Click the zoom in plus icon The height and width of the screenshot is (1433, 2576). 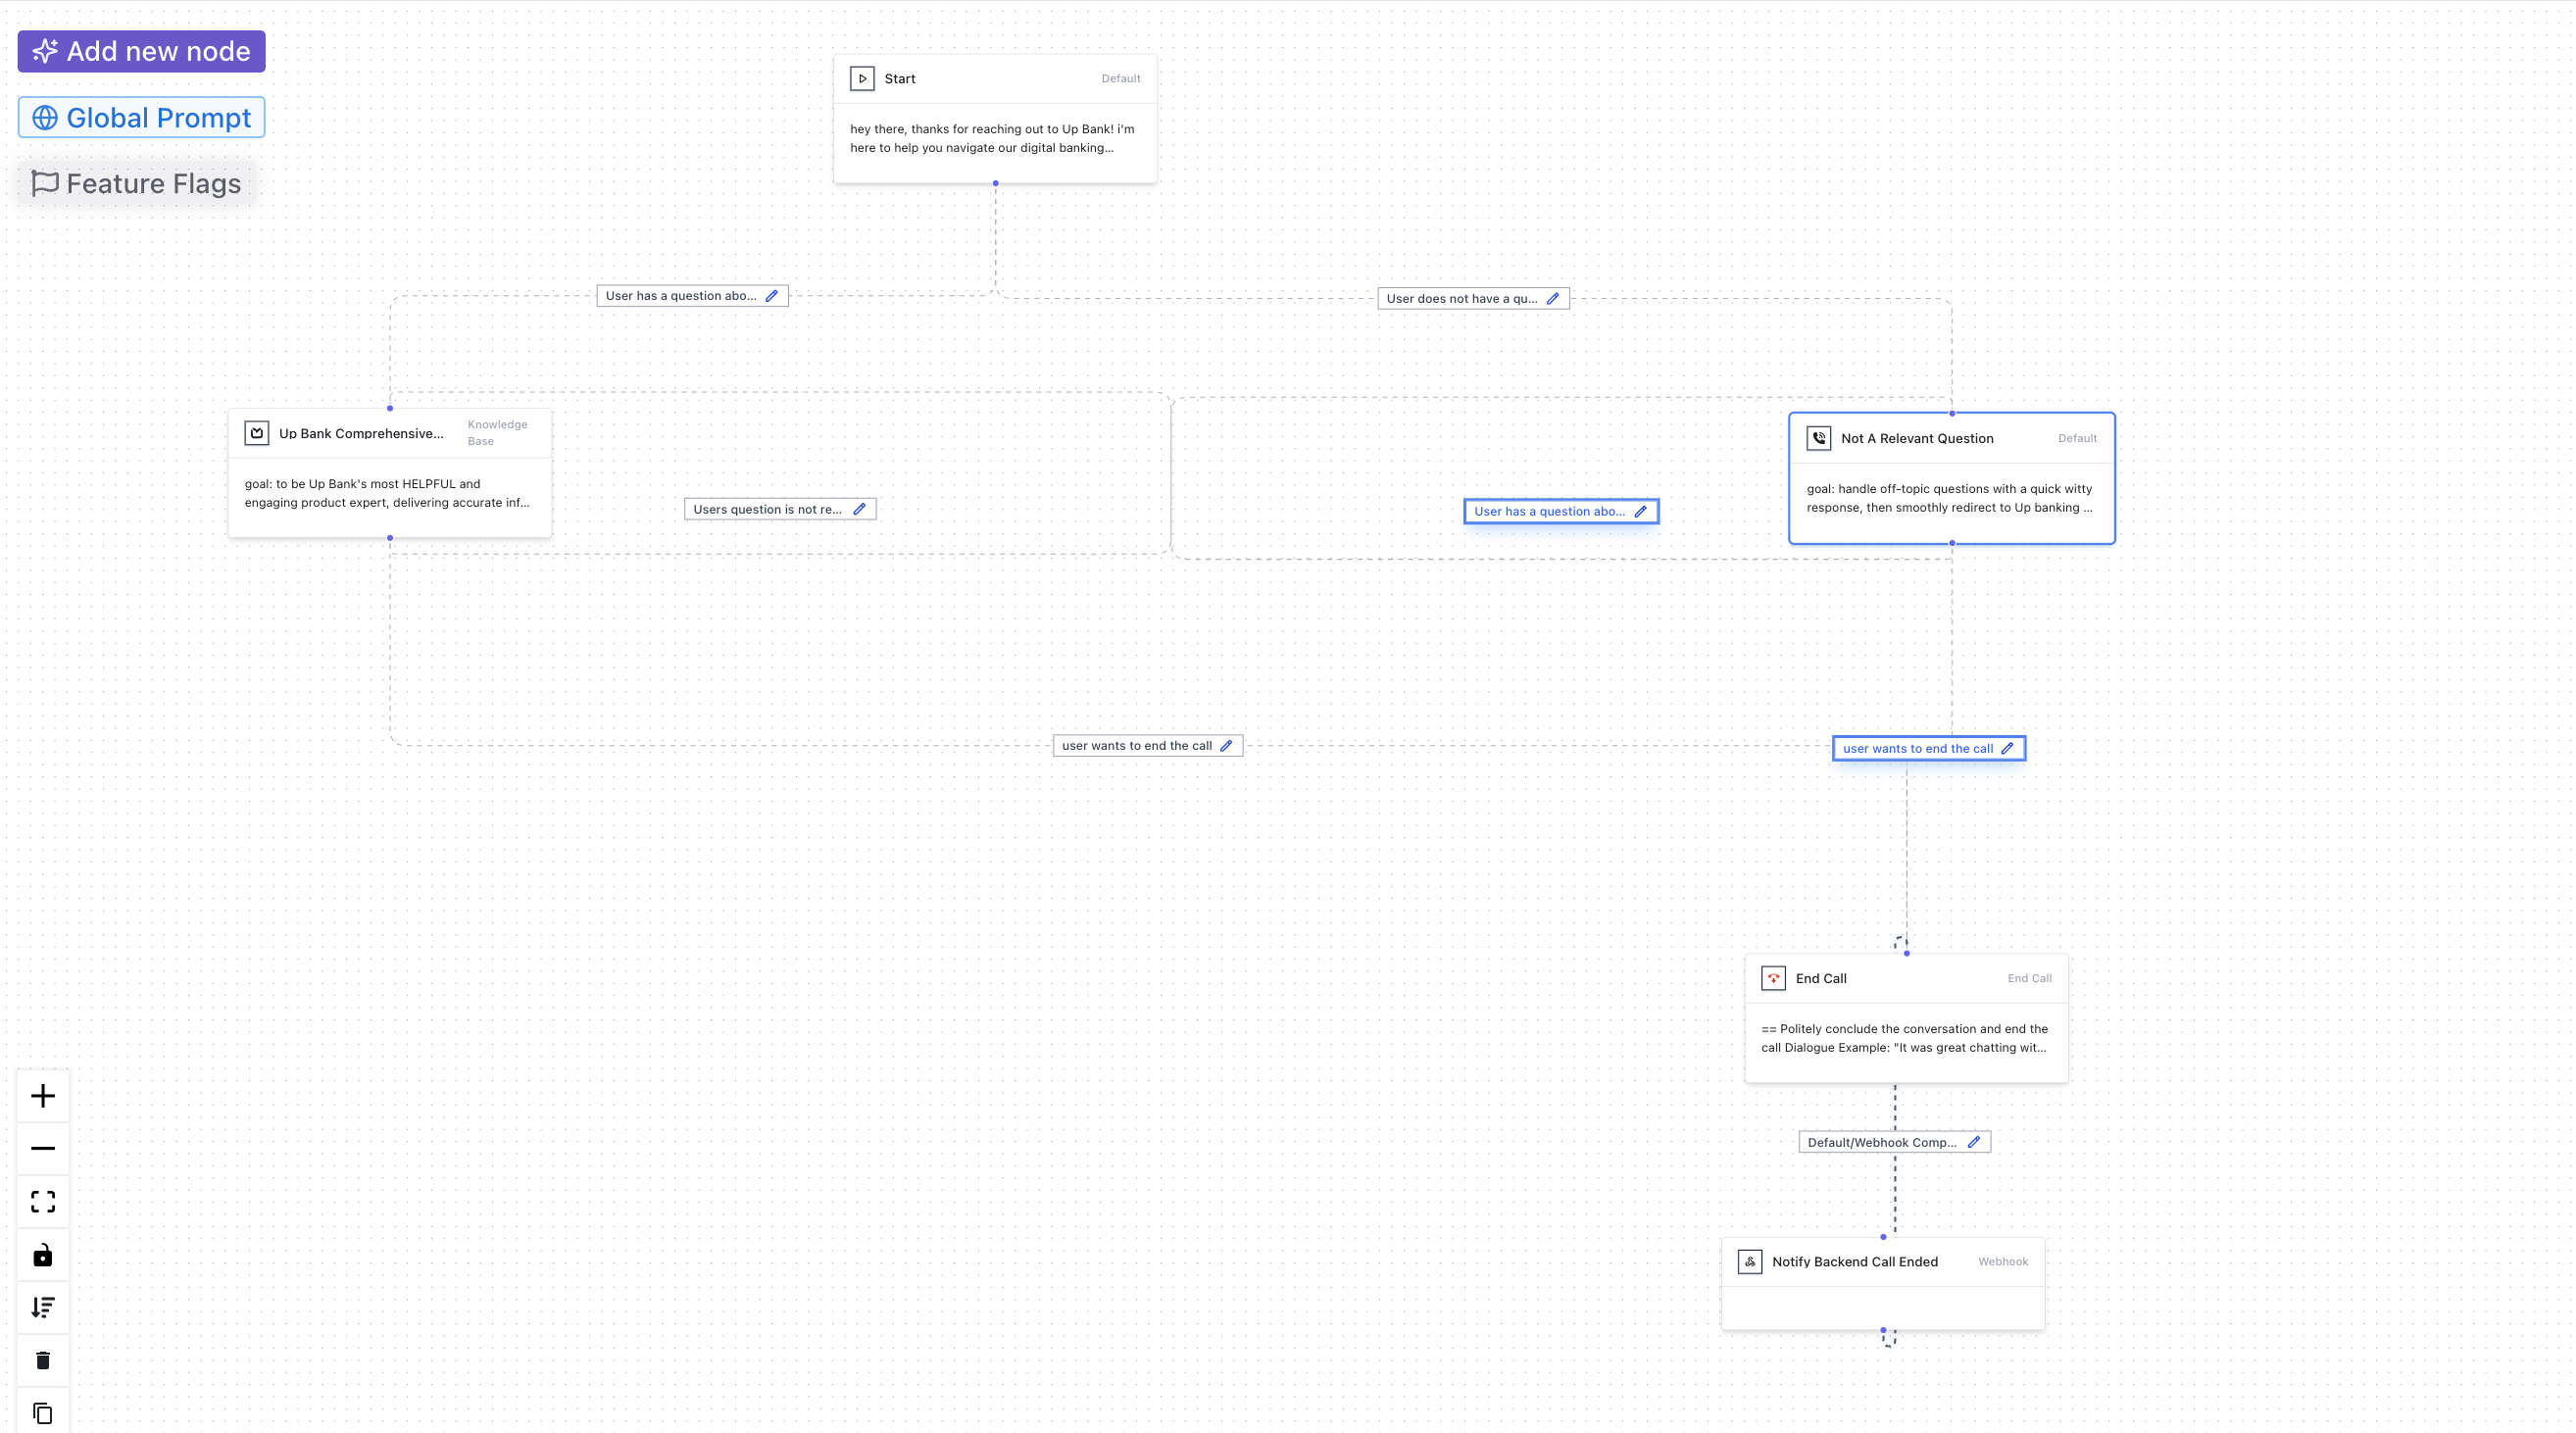point(42,1096)
